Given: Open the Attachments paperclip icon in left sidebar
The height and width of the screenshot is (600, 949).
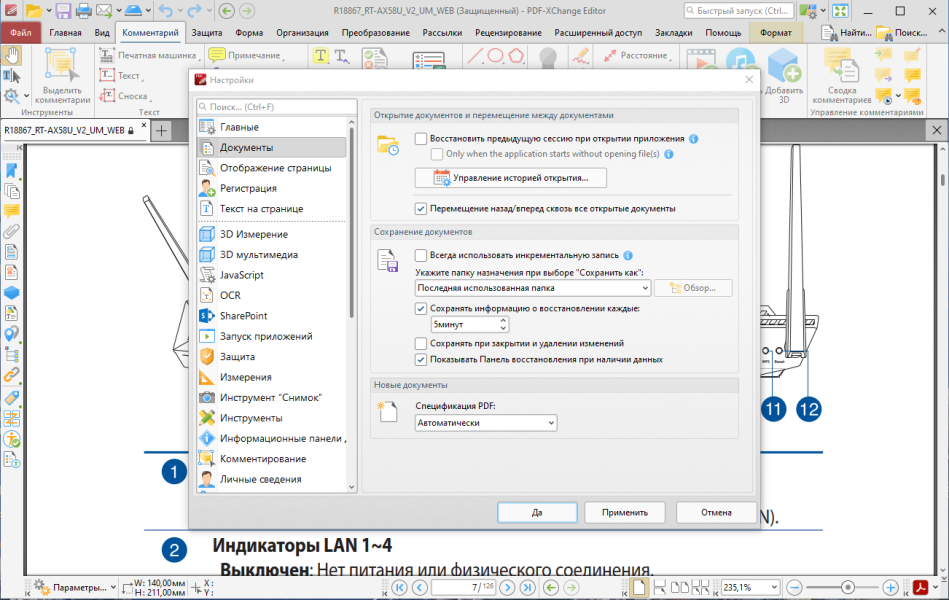Looking at the screenshot, I should tap(11, 231).
